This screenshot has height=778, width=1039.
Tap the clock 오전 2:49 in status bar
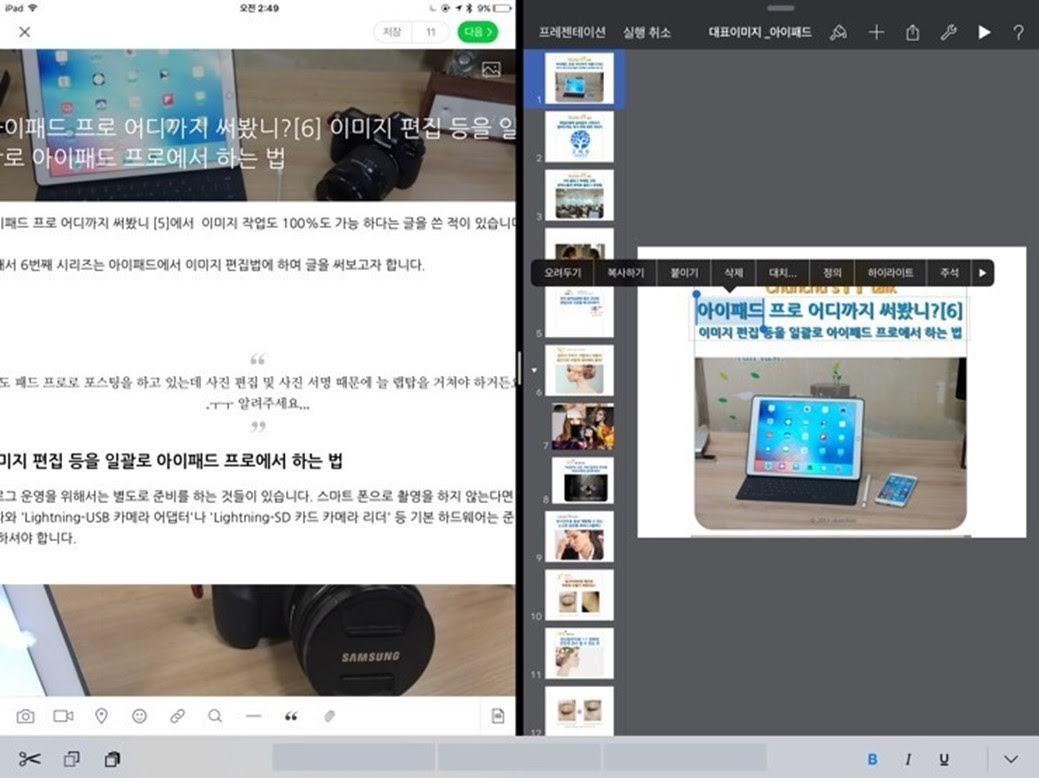[259, 8]
